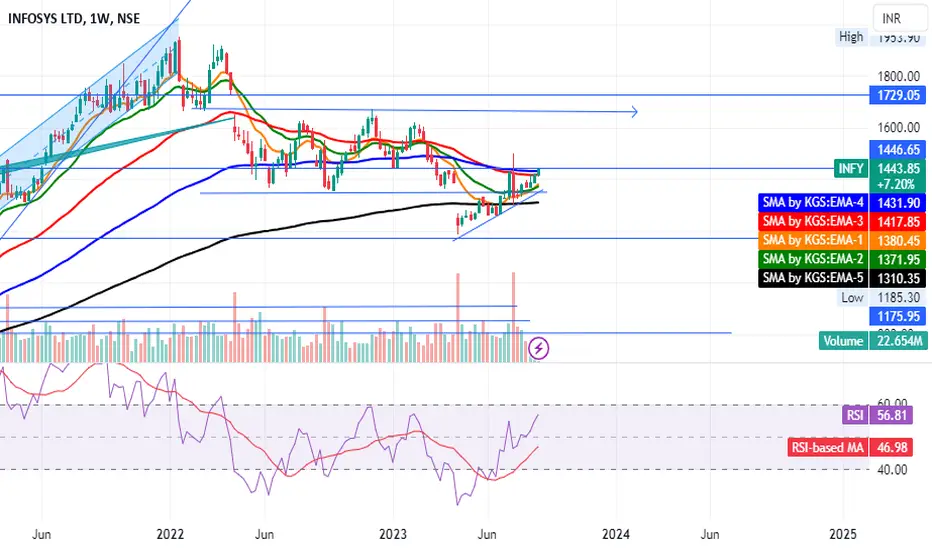Select the SMA by KGS:EMA-2 label
932x550 pixels.
[x=813, y=259]
